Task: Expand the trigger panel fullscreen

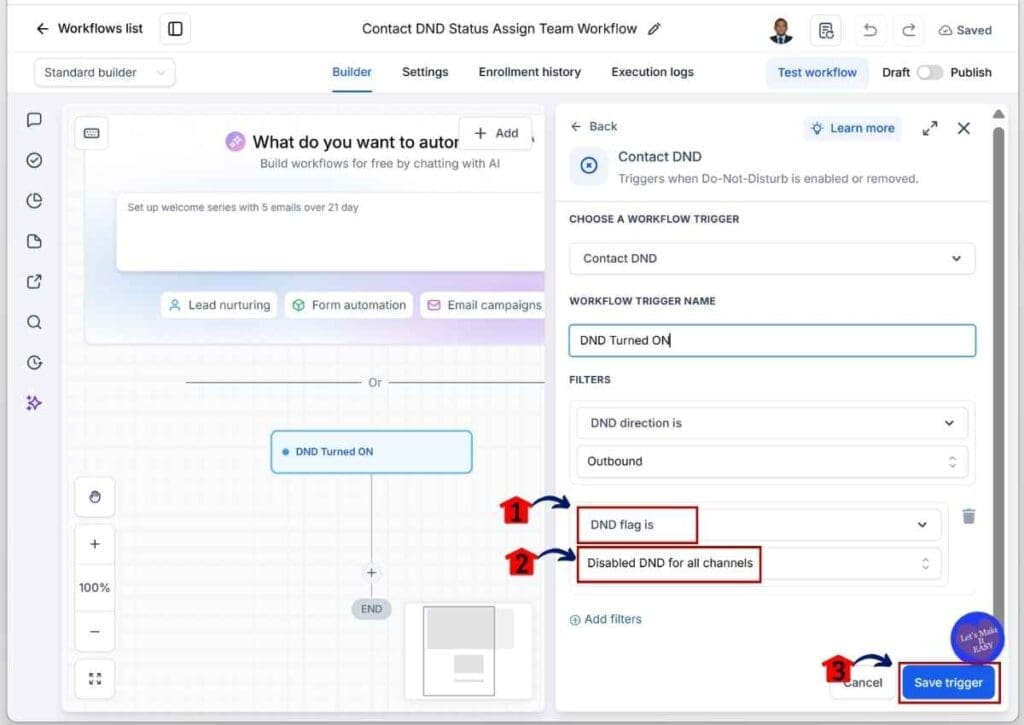Action: click(x=930, y=128)
